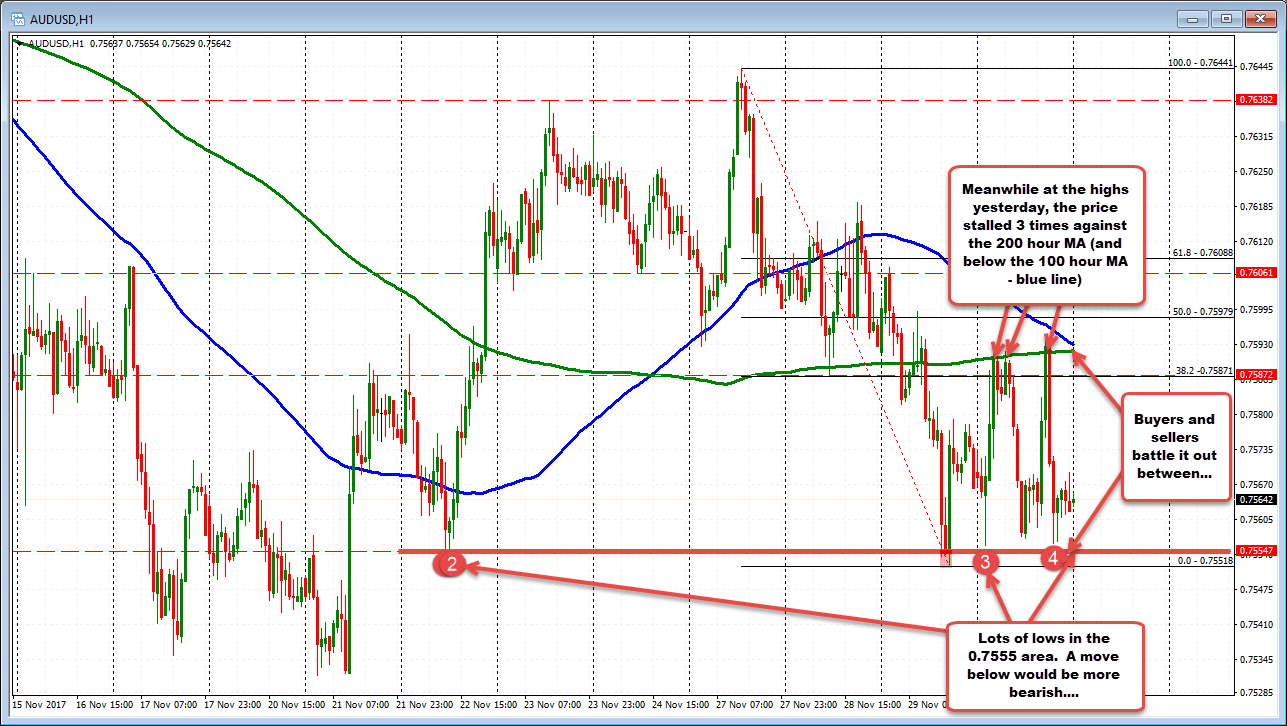Expand the one-click trading panel arrow
This screenshot has height=726, width=1287.
[x=18, y=42]
